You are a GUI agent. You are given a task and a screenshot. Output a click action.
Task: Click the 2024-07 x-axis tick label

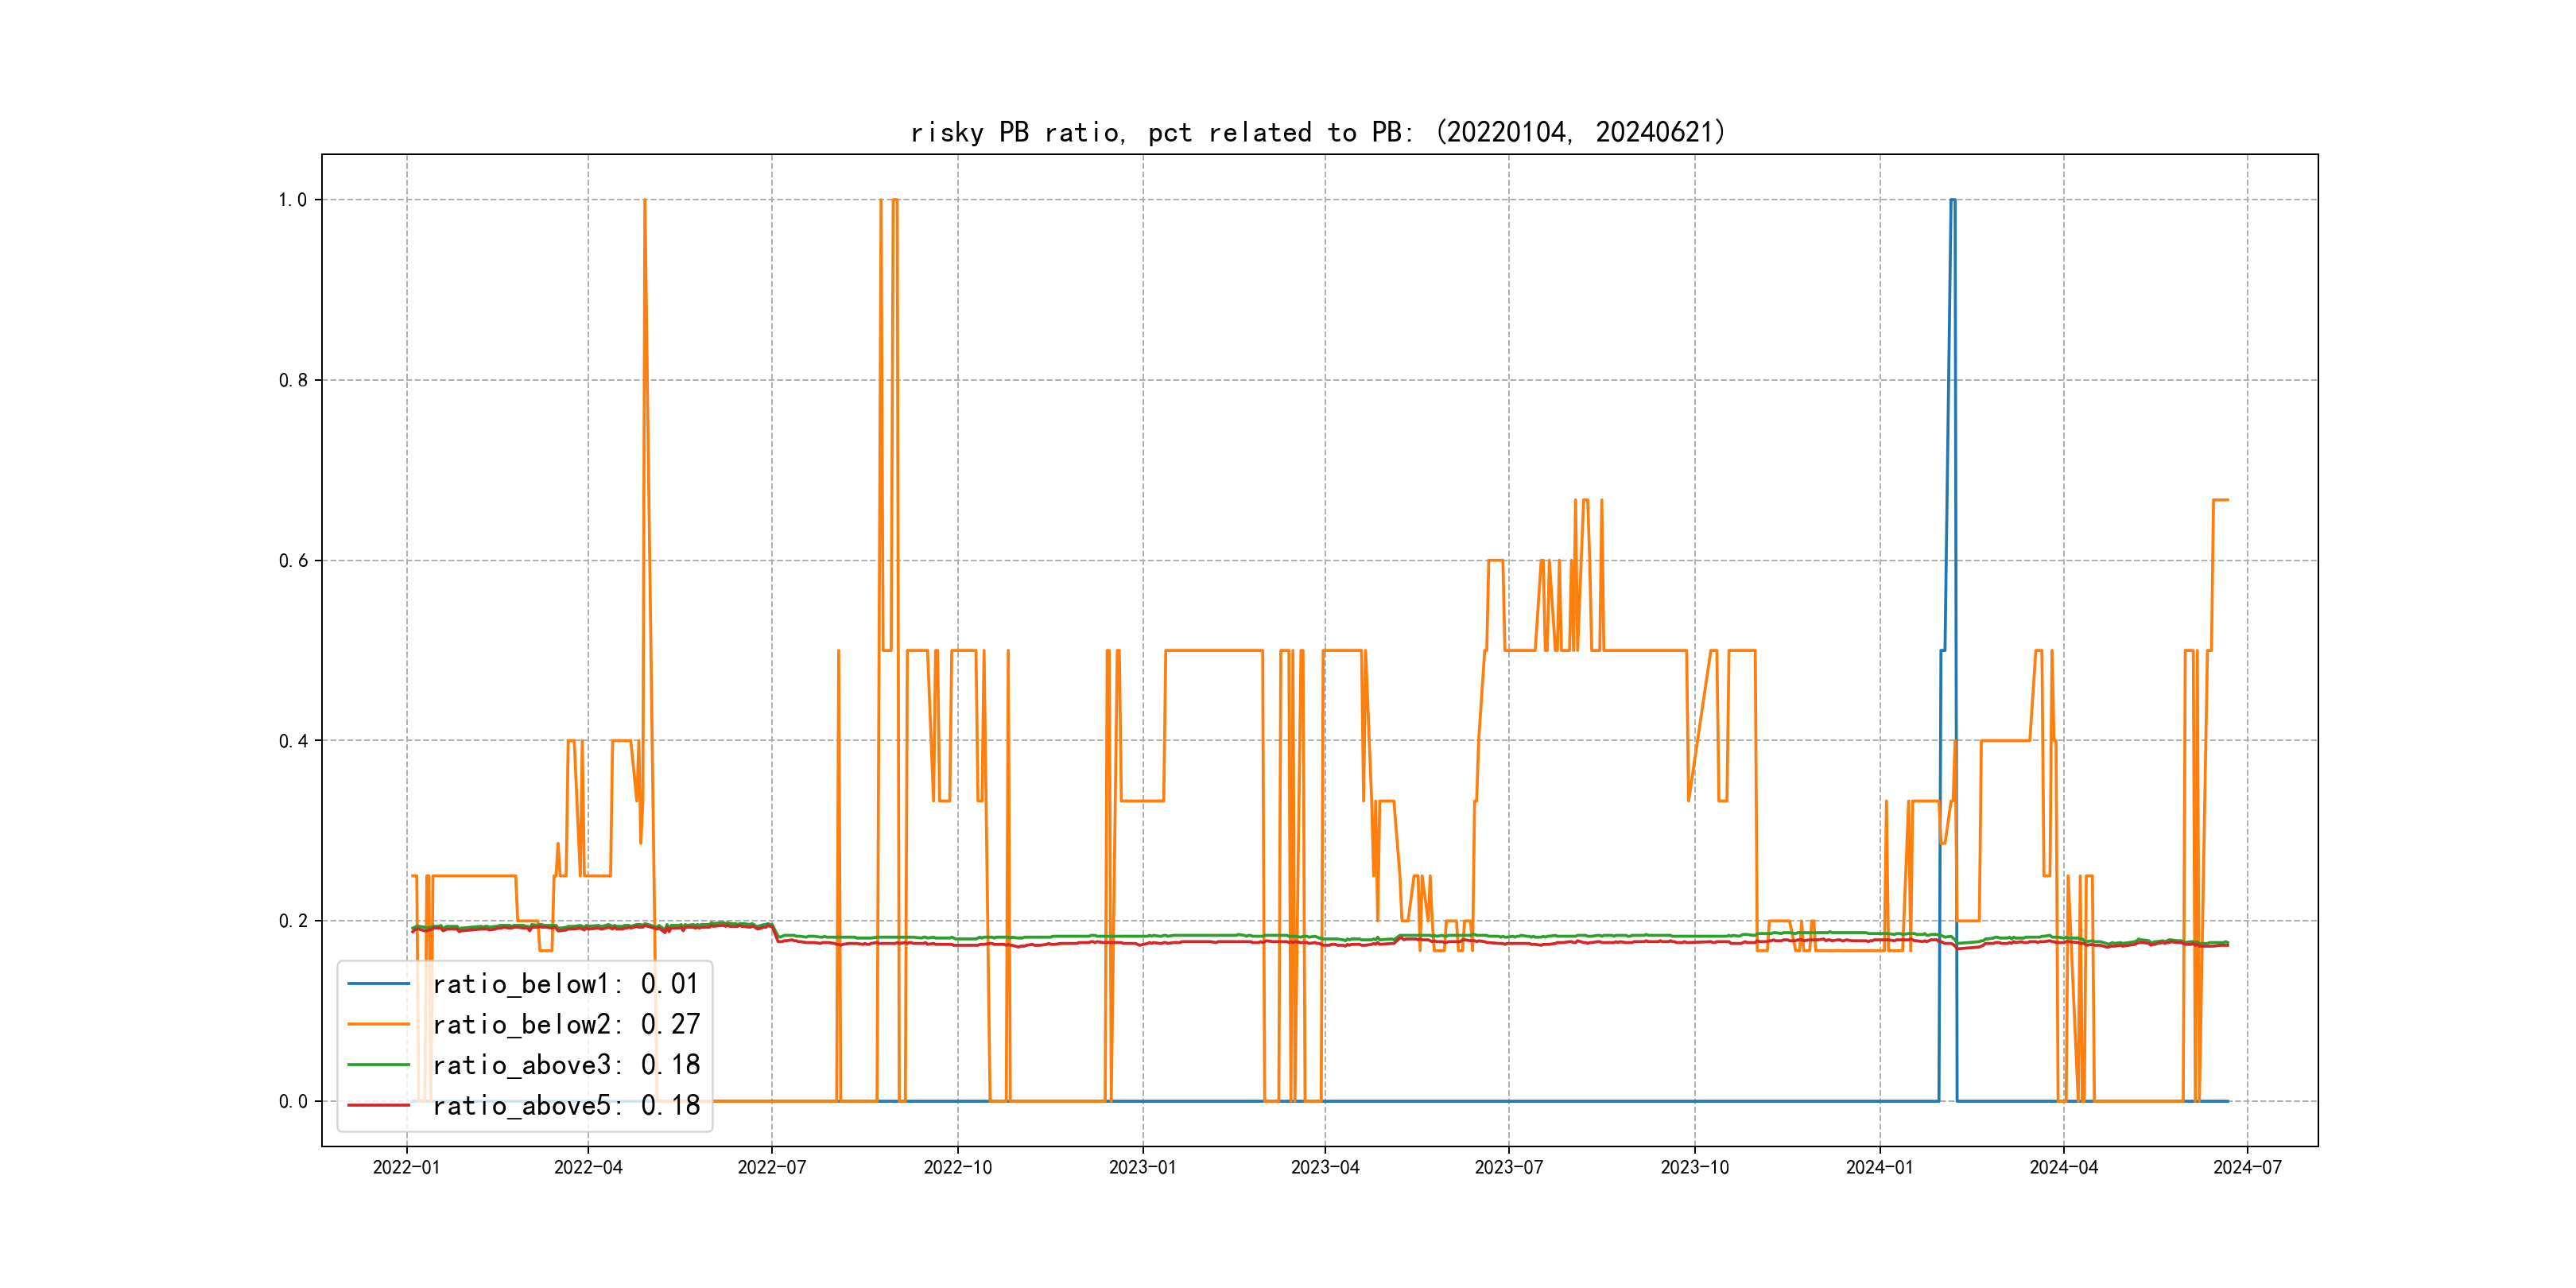[2247, 1167]
